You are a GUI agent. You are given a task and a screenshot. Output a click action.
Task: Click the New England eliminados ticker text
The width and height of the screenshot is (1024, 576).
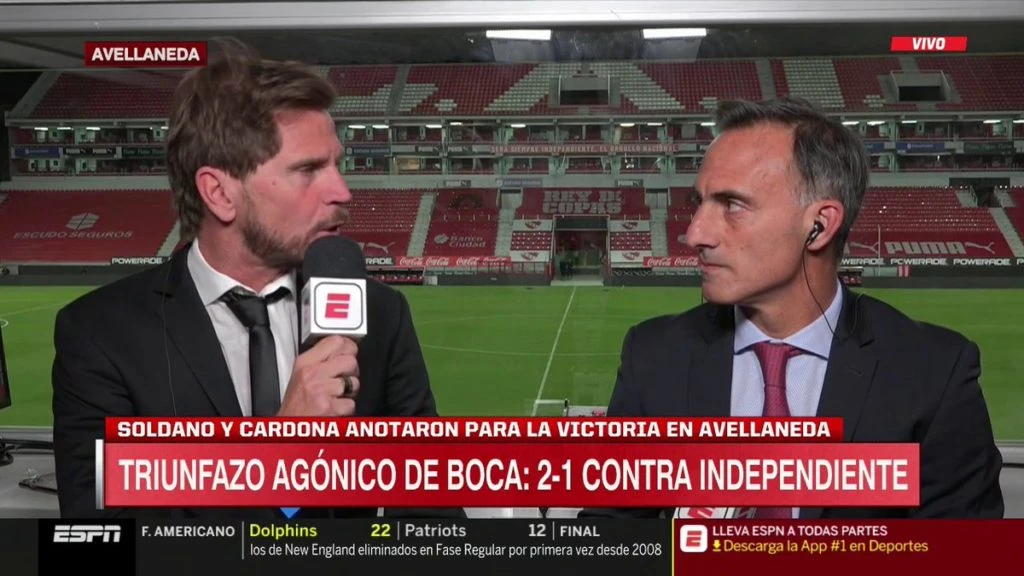[456, 550]
